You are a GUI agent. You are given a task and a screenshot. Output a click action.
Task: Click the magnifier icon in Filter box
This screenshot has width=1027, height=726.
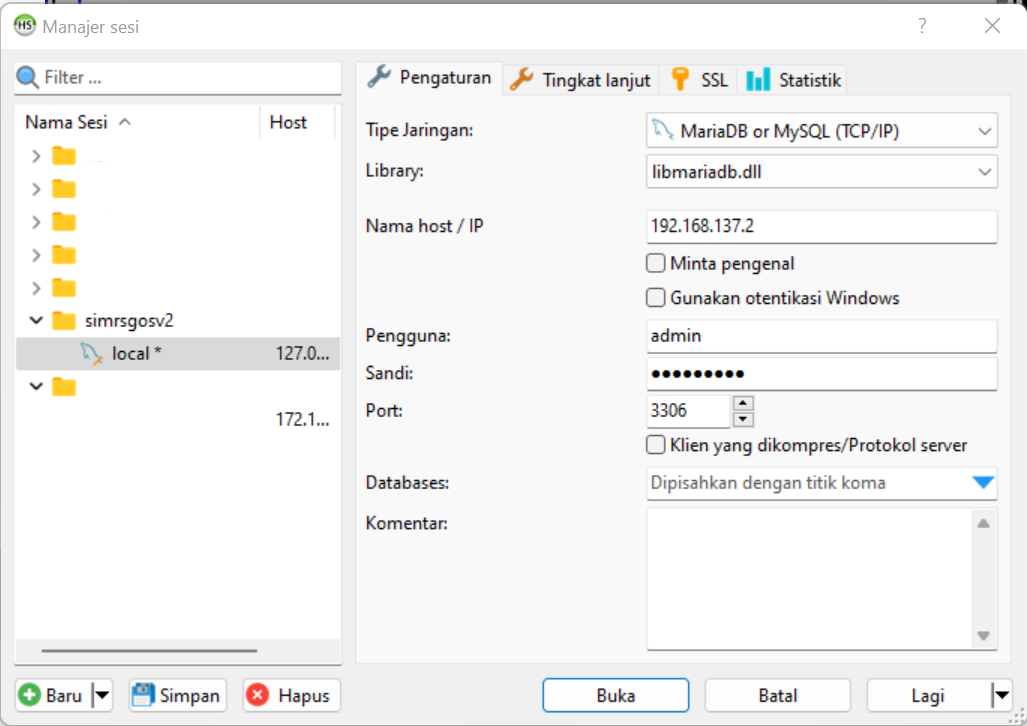28,78
